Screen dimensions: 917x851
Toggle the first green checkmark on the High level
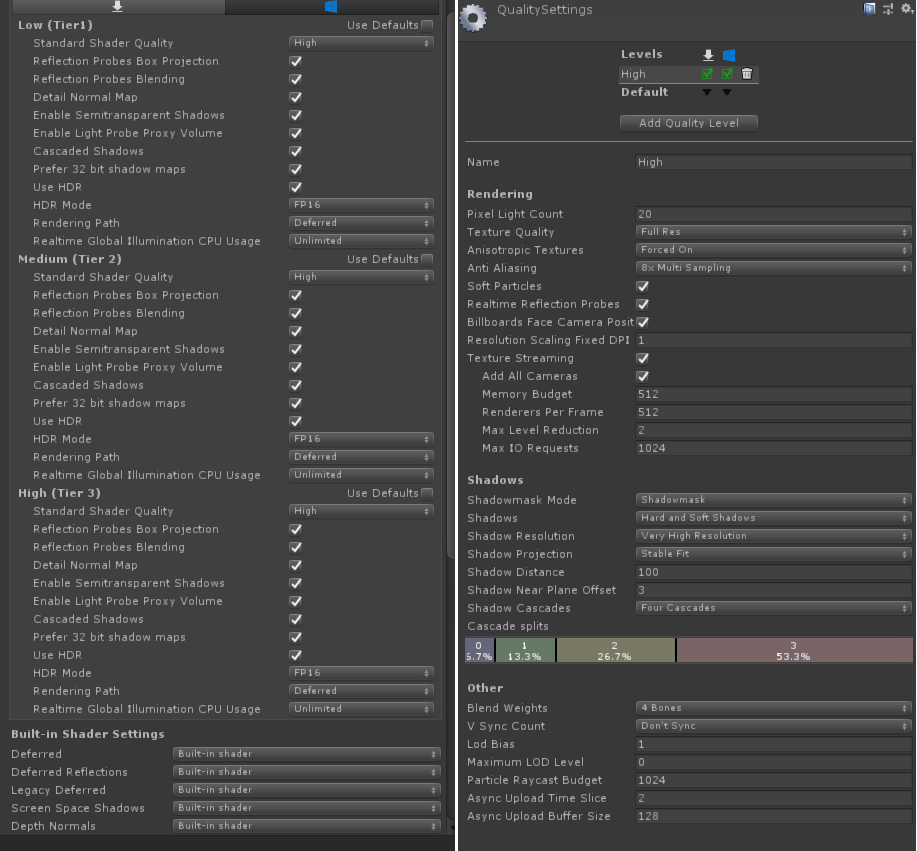click(x=707, y=74)
